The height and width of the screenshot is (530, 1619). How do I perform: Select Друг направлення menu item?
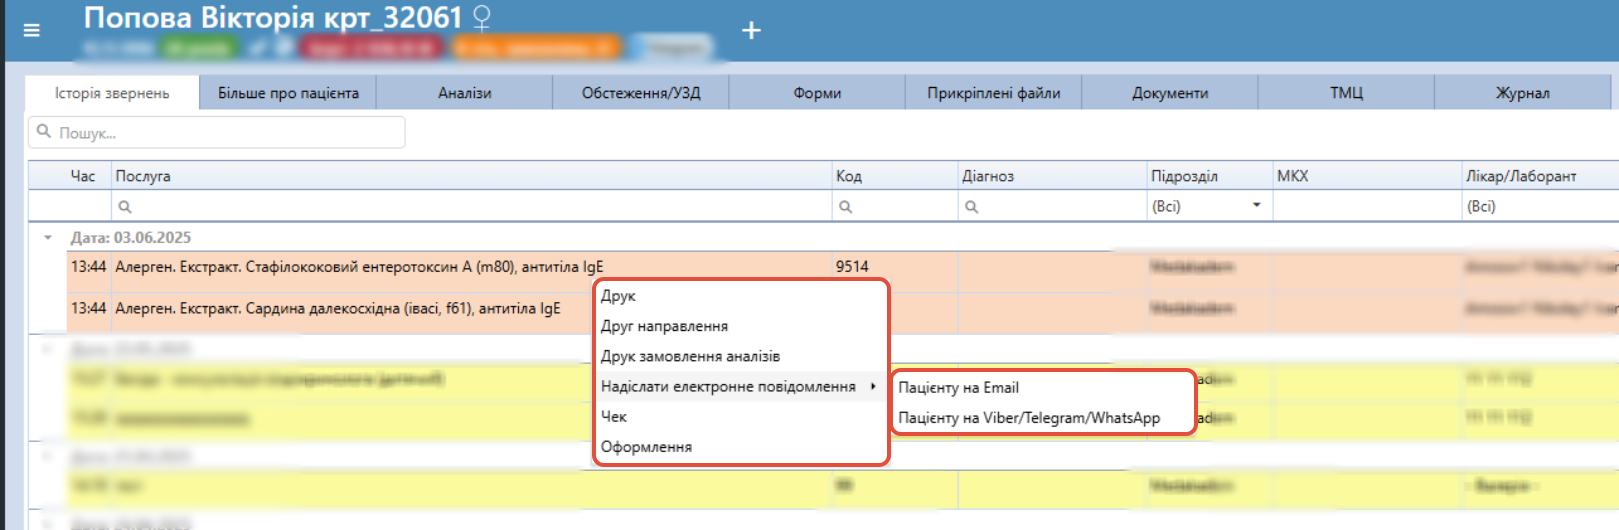pyautogui.click(x=741, y=326)
